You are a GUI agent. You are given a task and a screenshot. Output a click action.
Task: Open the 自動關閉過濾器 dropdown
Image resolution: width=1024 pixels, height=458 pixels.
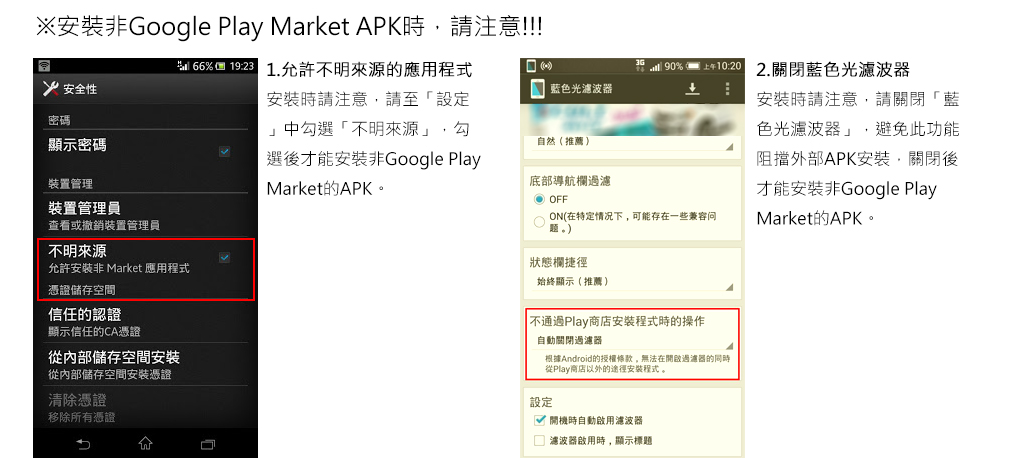(633, 340)
